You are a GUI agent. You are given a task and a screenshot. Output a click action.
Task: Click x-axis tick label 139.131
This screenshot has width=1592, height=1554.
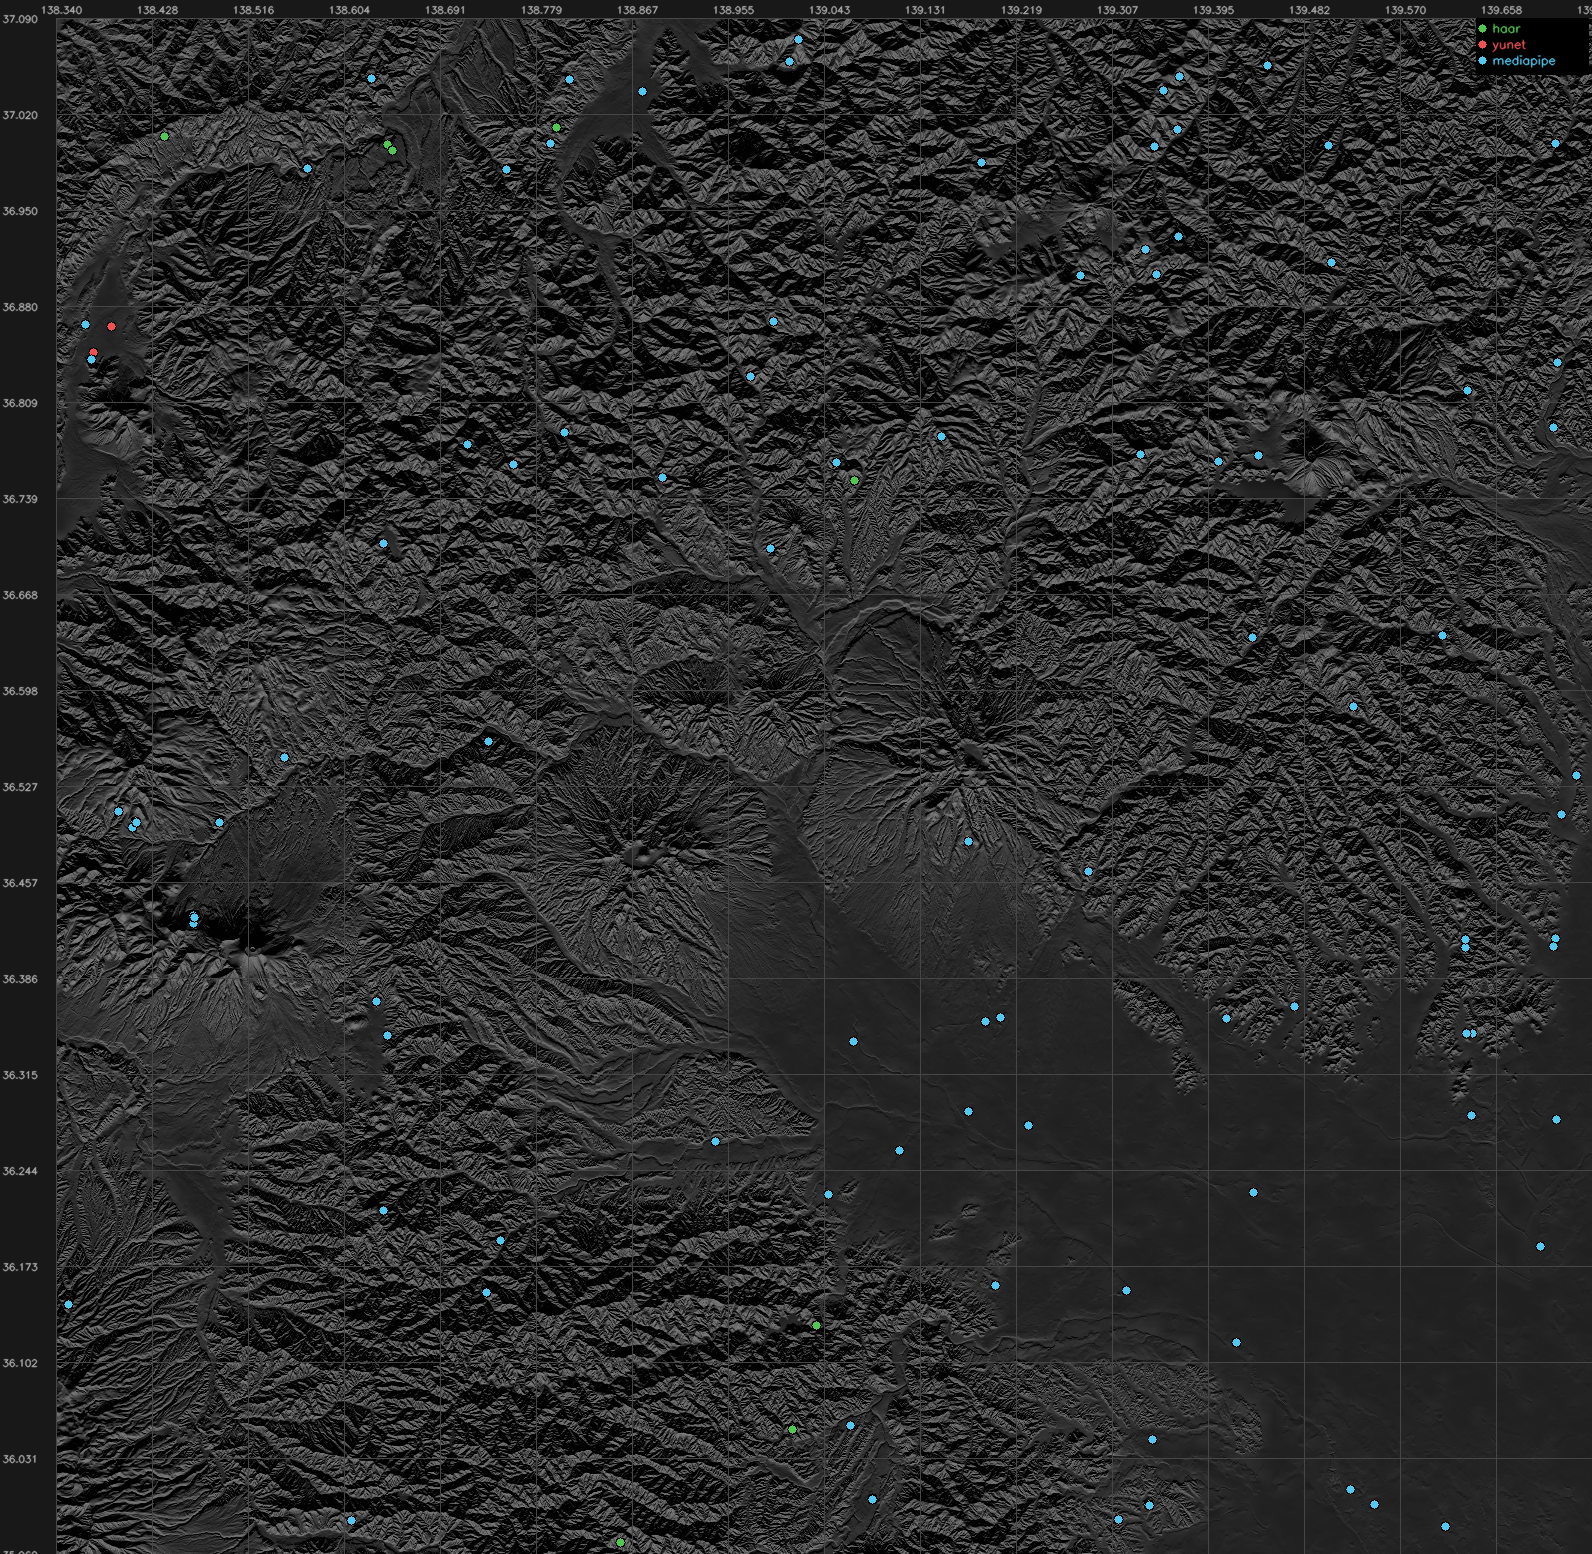926,10
